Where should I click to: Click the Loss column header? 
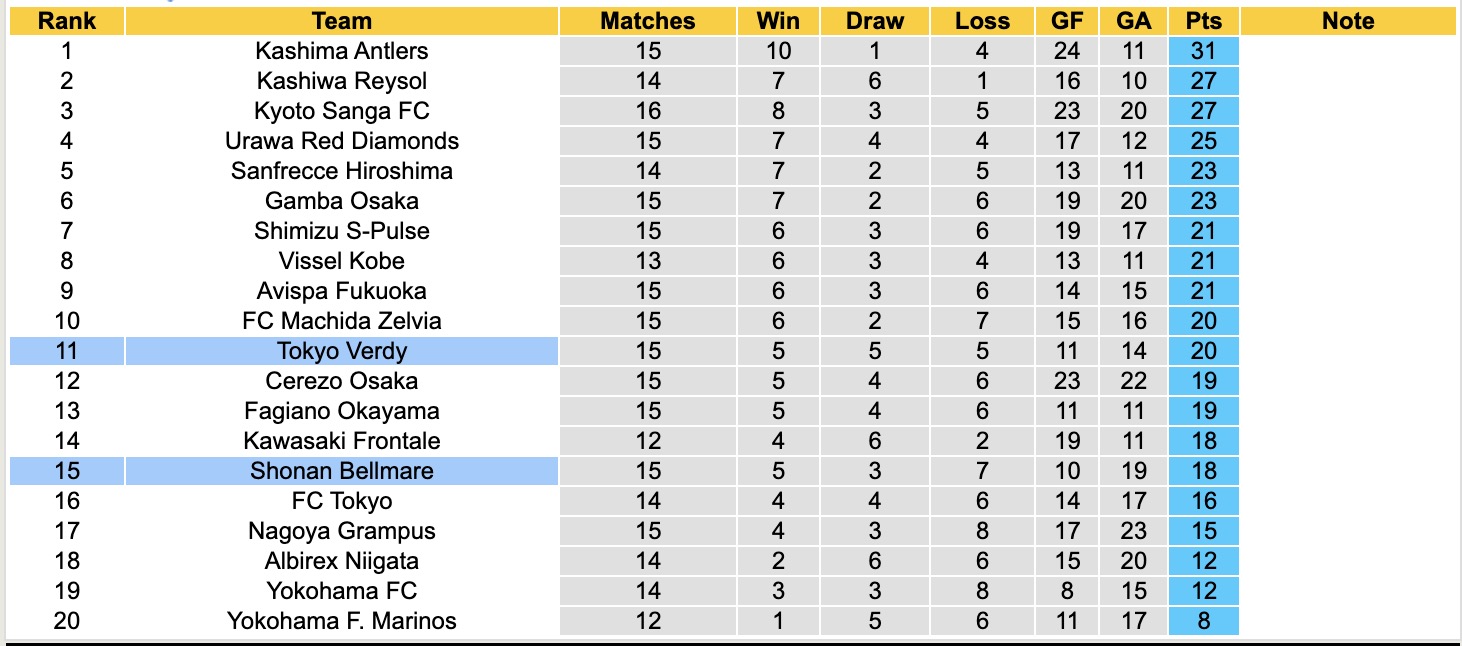click(982, 21)
